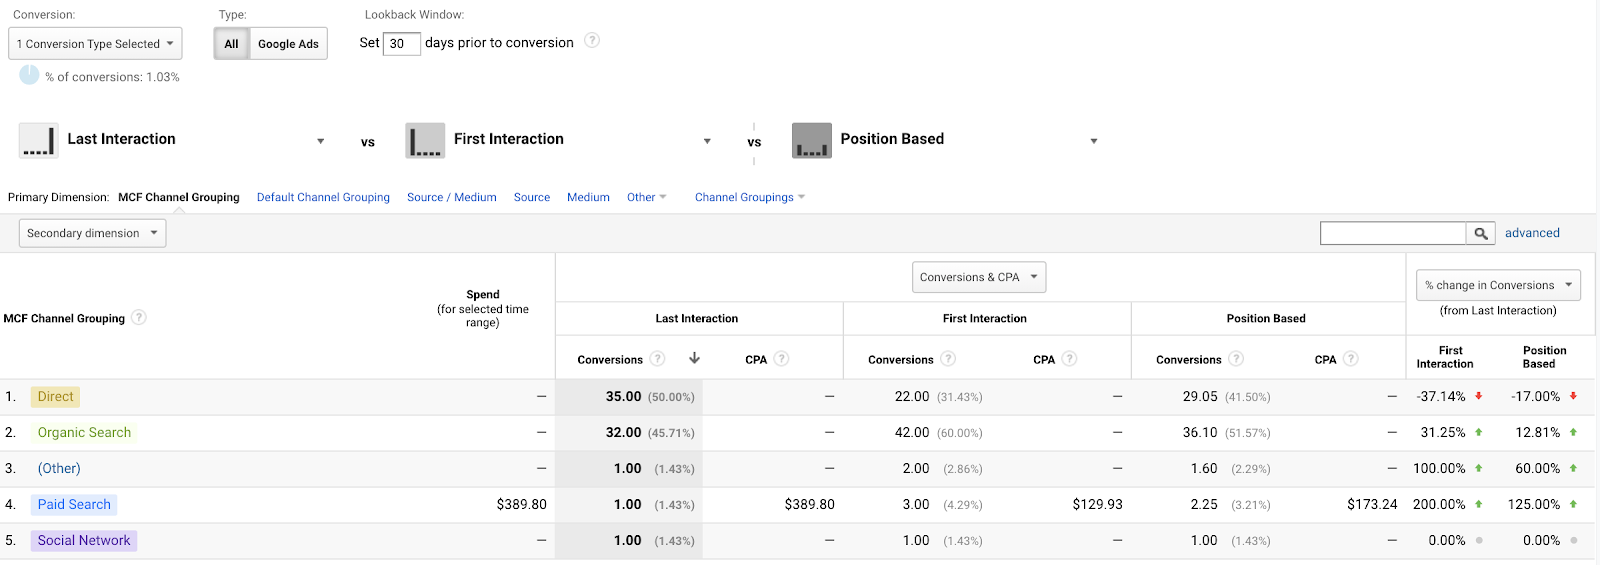Open the Conversions & CPA dropdown
This screenshot has height=565, width=1600.
(978, 277)
